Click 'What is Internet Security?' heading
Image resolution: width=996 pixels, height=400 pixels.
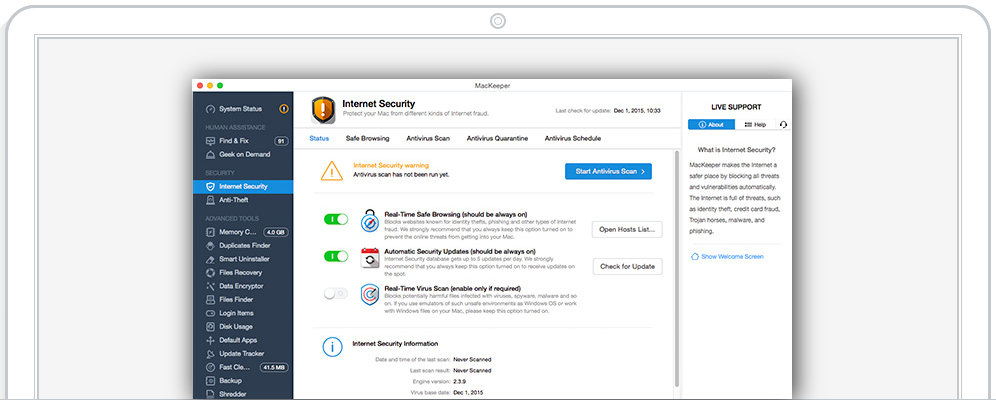736,150
